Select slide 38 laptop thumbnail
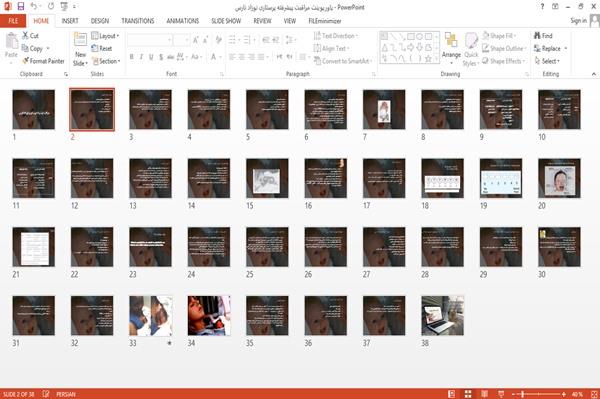Image resolution: width=600 pixels, height=399 pixels. (442, 316)
